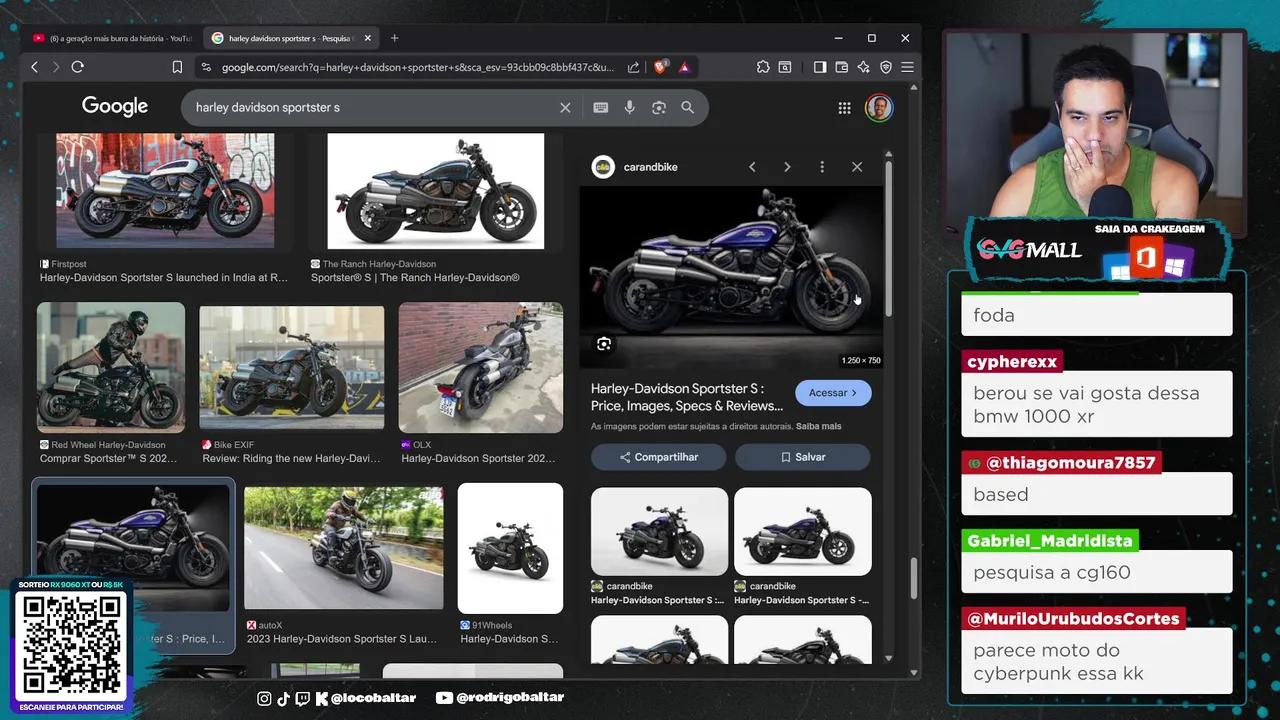This screenshot has height=720, width=1280.
Task: Open the browser extensions puzzle icon
Action: pos(763,67)
